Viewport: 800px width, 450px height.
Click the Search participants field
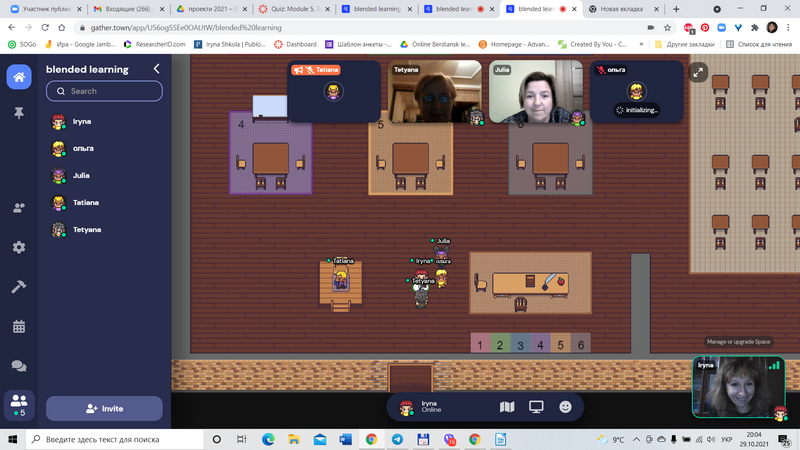pyautogui.click(x=104, y=91)
